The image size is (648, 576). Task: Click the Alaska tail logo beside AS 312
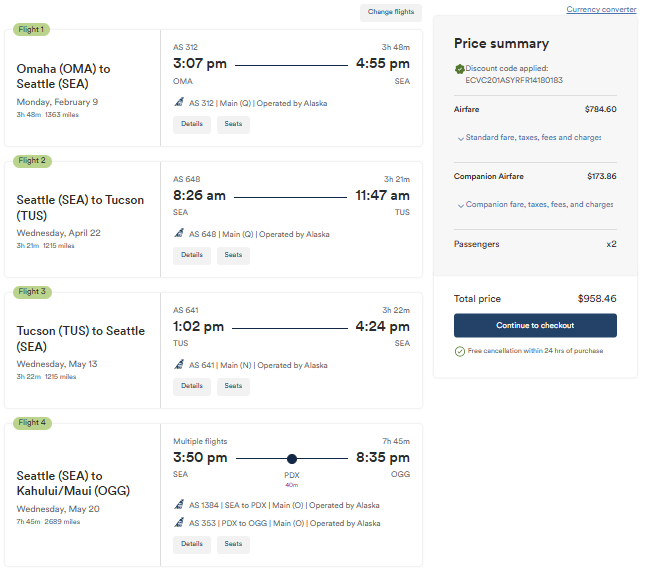click(180, 103)
